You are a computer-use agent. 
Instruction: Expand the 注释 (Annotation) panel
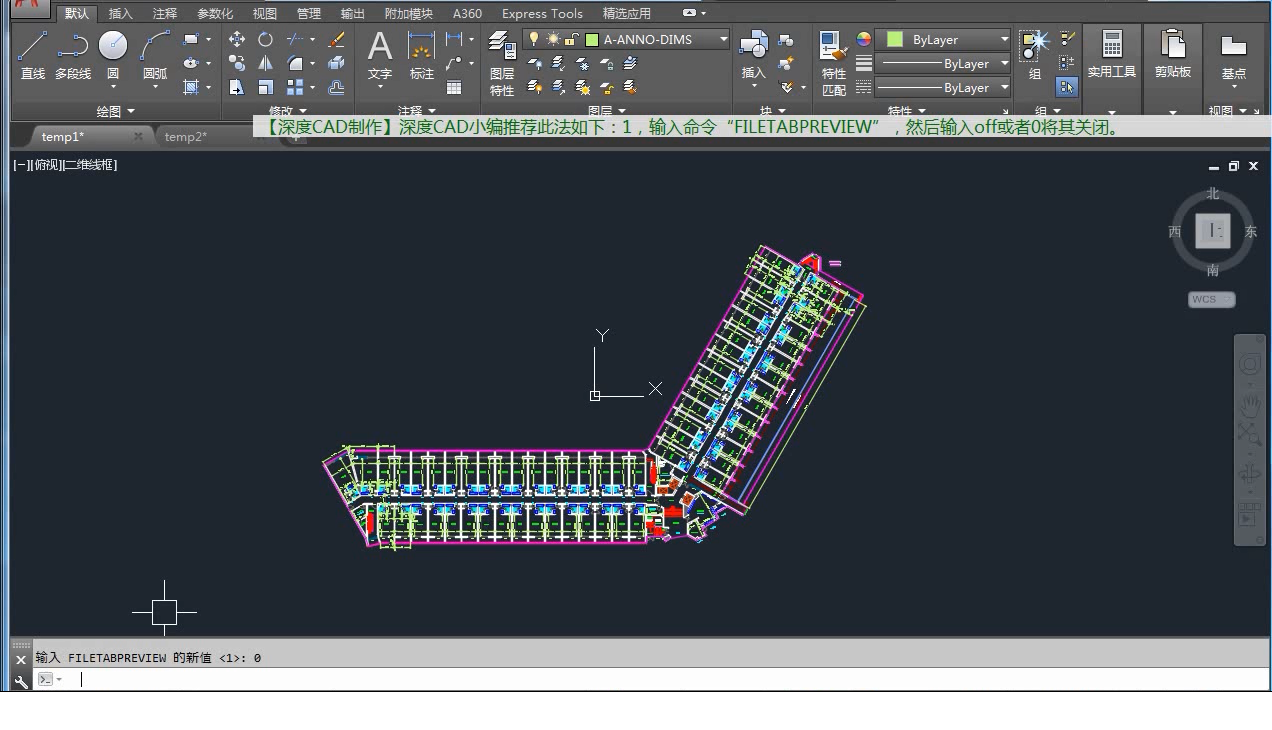[417, 111]
